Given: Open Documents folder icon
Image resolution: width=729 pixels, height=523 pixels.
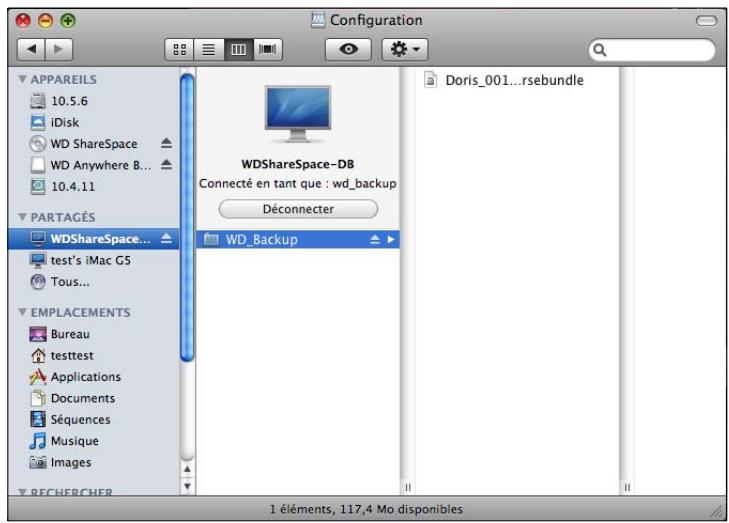Looking at the screenshot, I should (38, 398).
